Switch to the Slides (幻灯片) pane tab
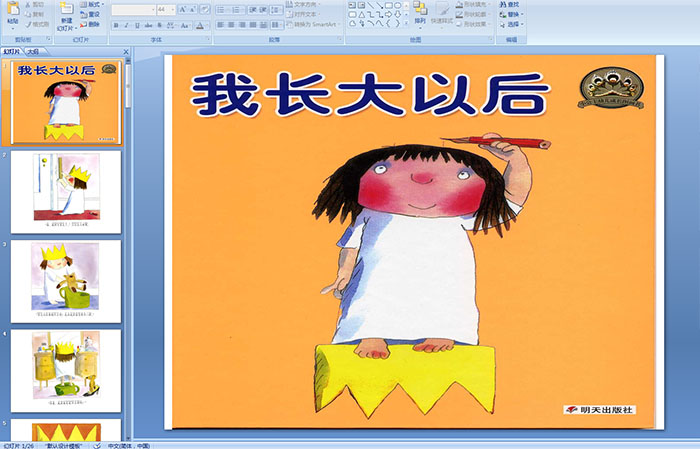The image size is (700, 449). pos(11,52)
